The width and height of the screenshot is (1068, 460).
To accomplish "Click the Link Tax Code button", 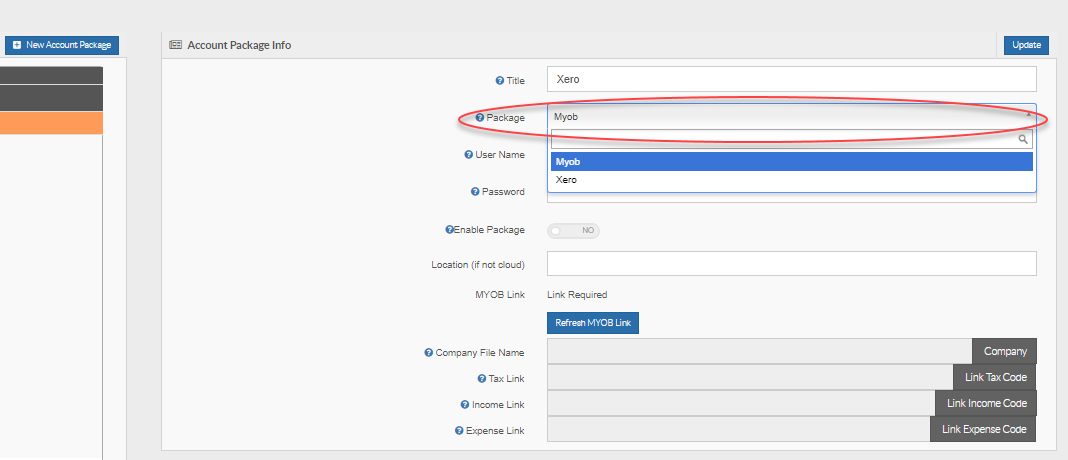I will [x=995, y=378].
